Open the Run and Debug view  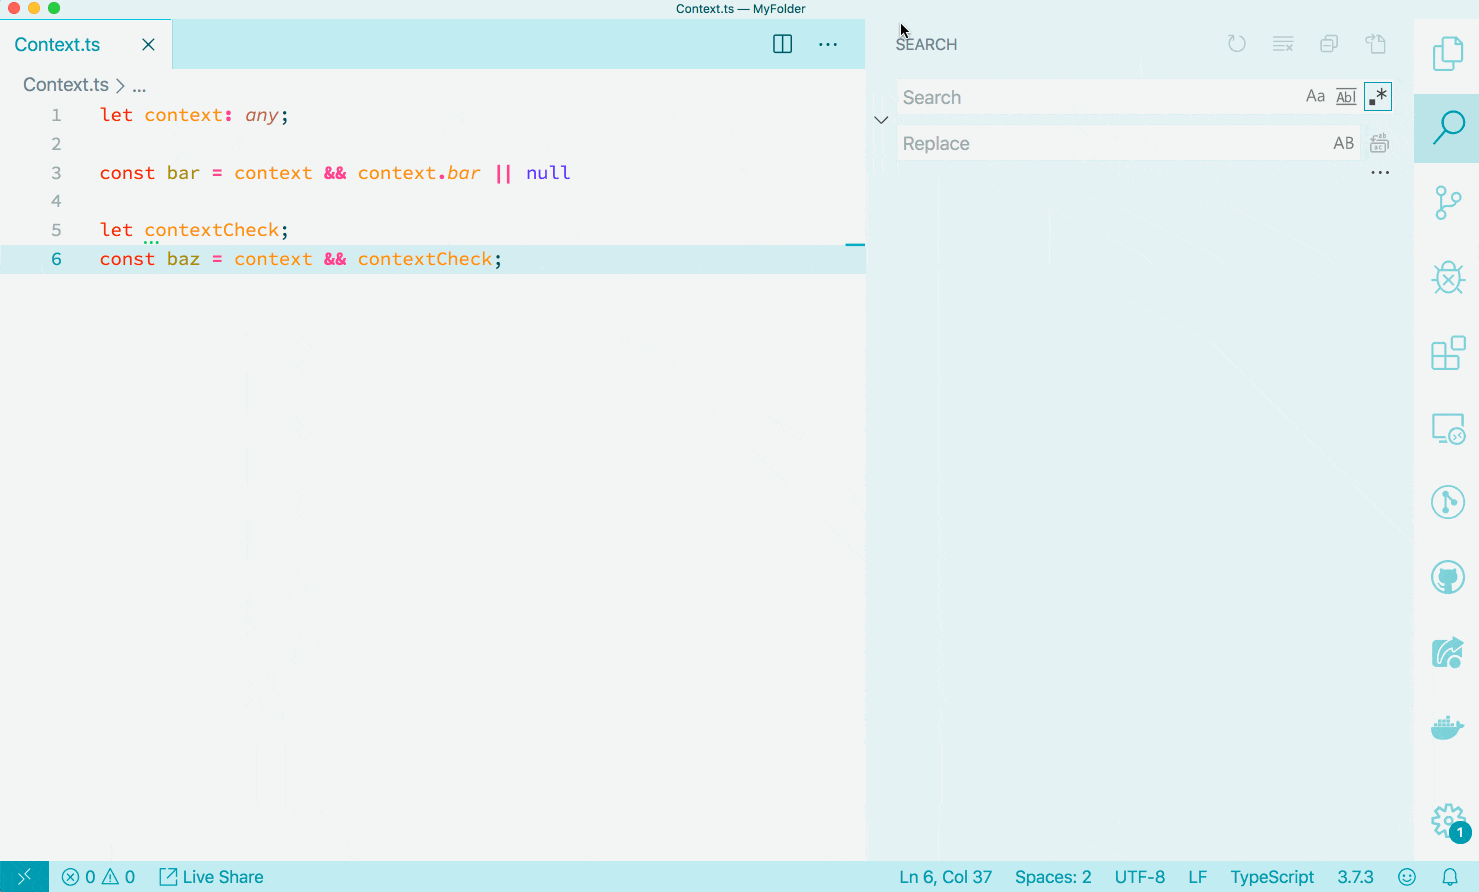pos(1447,278)
